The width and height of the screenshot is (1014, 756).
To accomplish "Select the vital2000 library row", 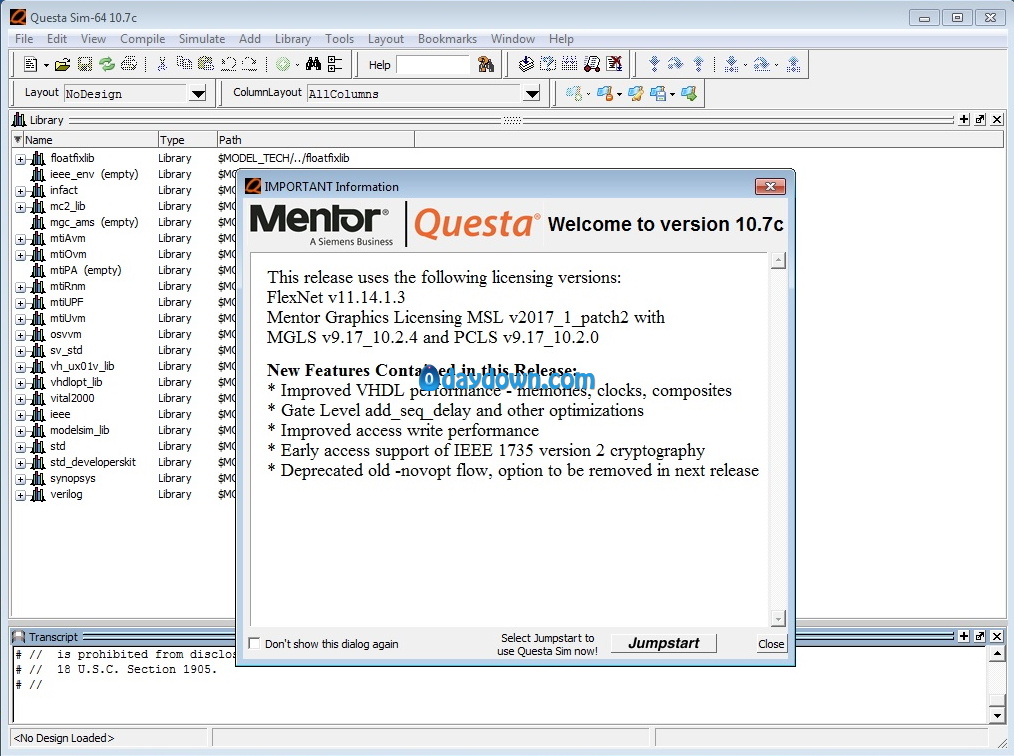I will (72, 398).
